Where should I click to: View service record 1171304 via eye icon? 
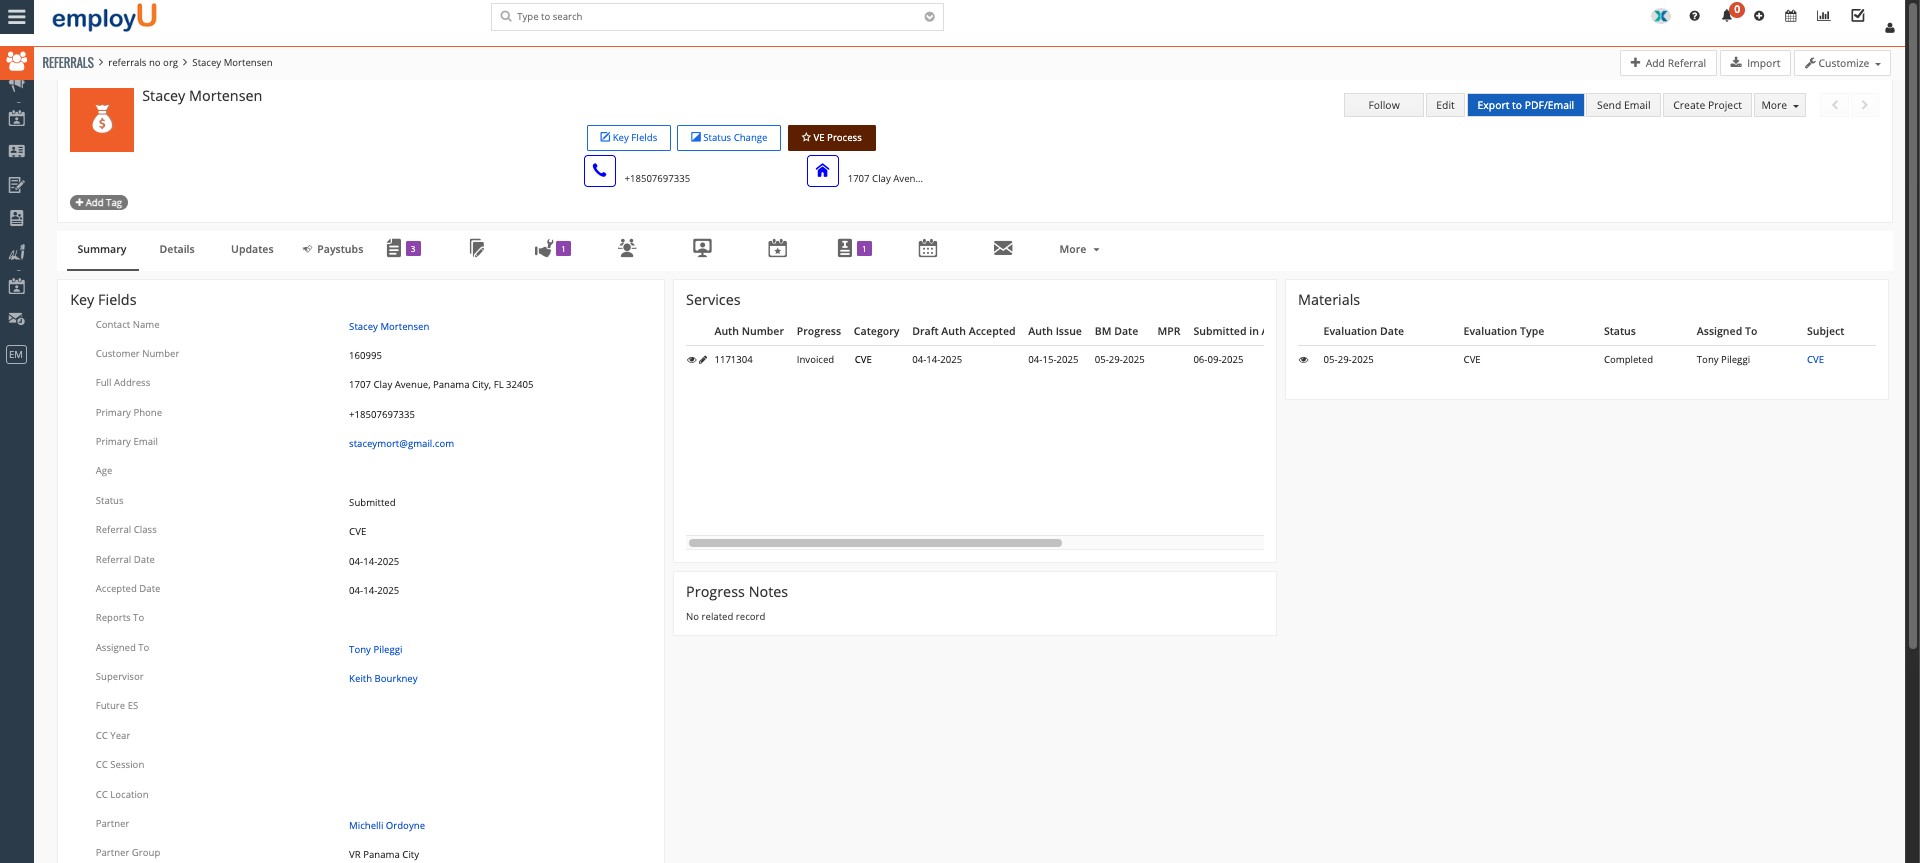tap(691, 360)
